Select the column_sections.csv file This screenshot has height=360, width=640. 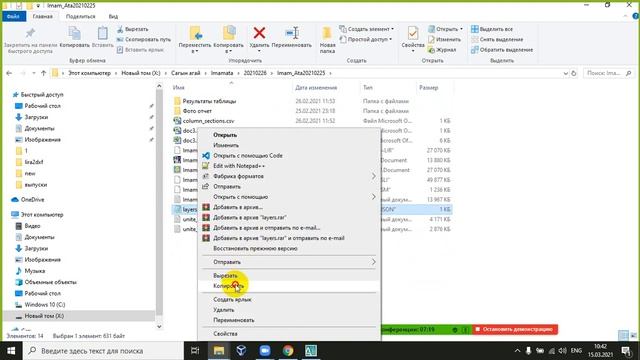pyautogui.click(x=208, y=121)
